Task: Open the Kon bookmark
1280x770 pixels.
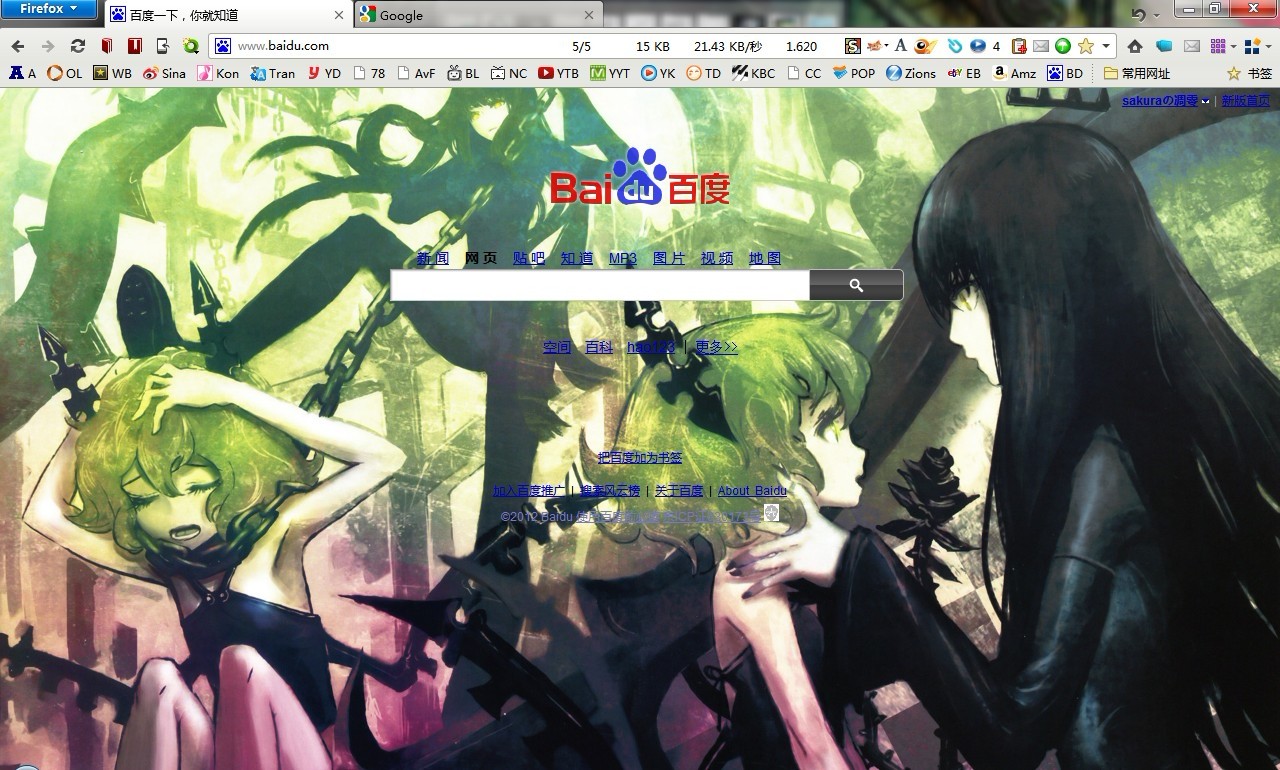Action: pos(218,73)
